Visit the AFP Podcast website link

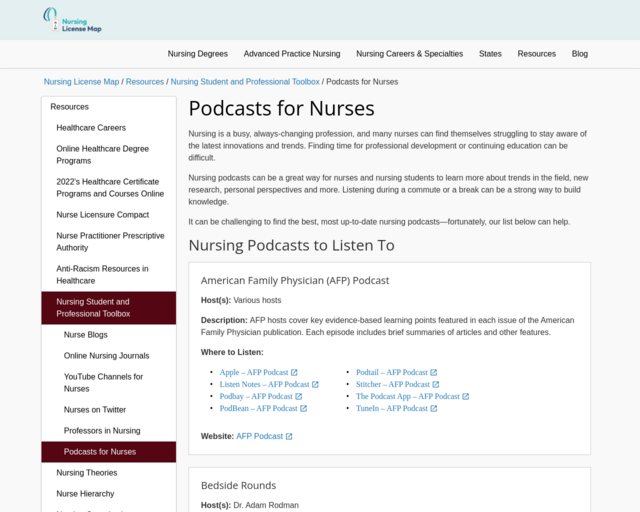tap(260, 436)
